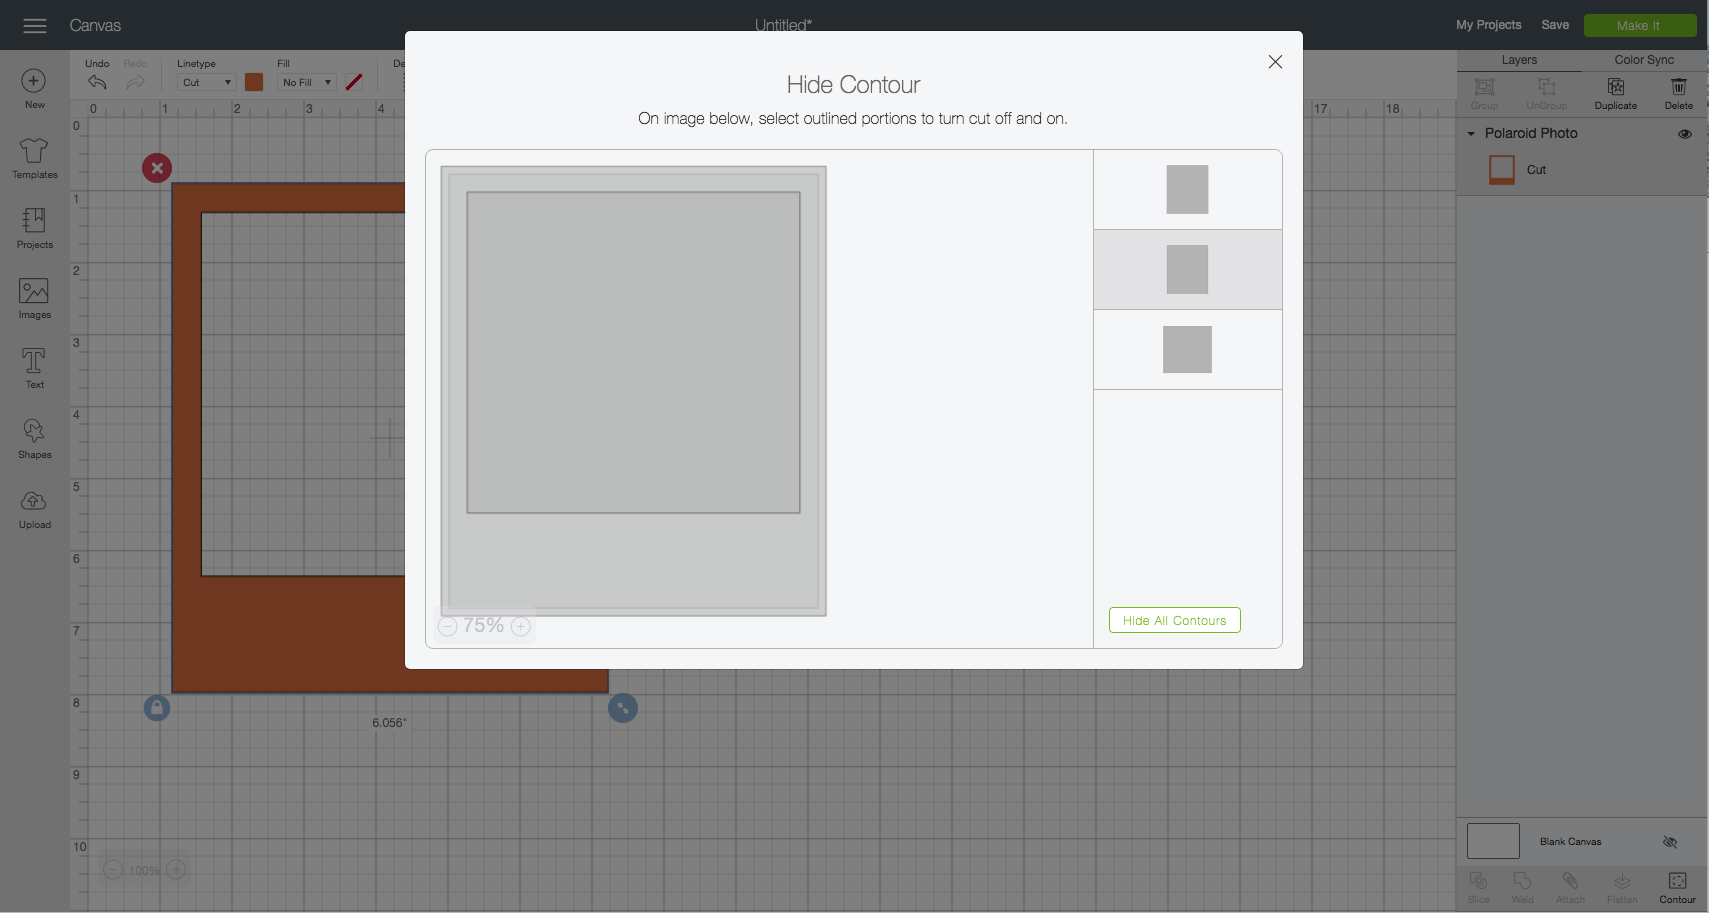Toggle the first contour thumbnail

(1187, 190)
